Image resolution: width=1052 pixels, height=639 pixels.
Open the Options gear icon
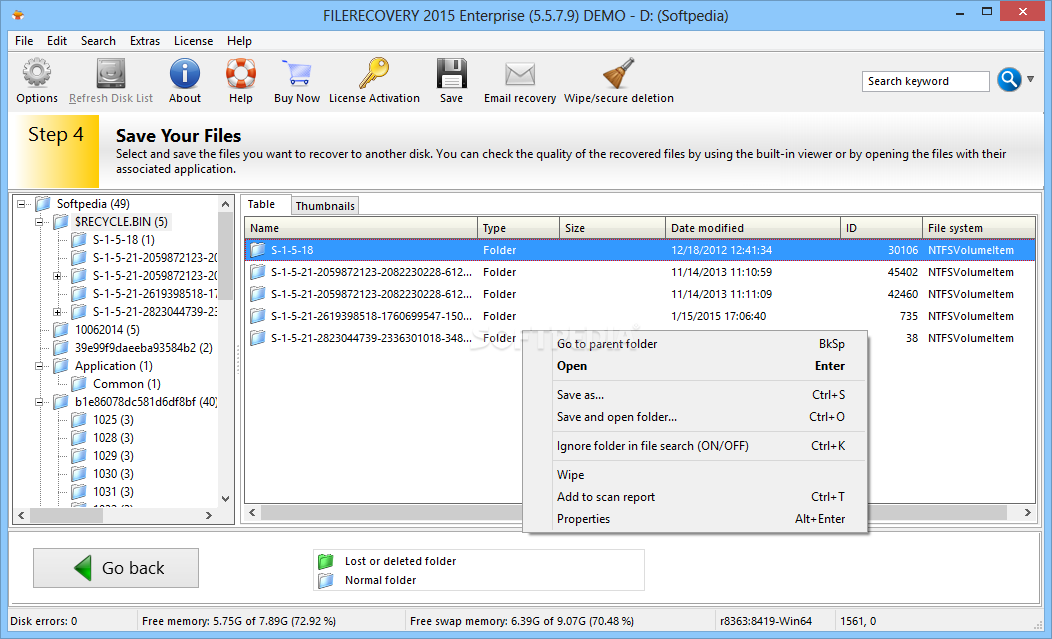point(37,73)
